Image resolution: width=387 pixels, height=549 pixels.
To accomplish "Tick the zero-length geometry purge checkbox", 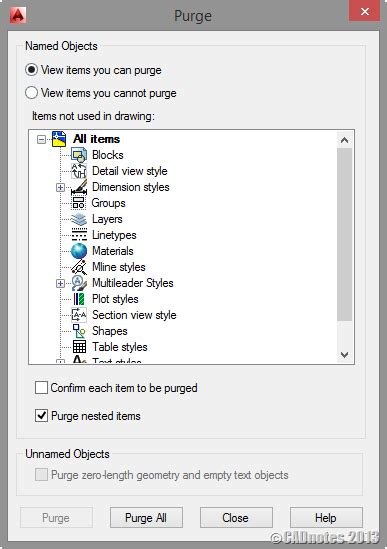I will (41, 475).
